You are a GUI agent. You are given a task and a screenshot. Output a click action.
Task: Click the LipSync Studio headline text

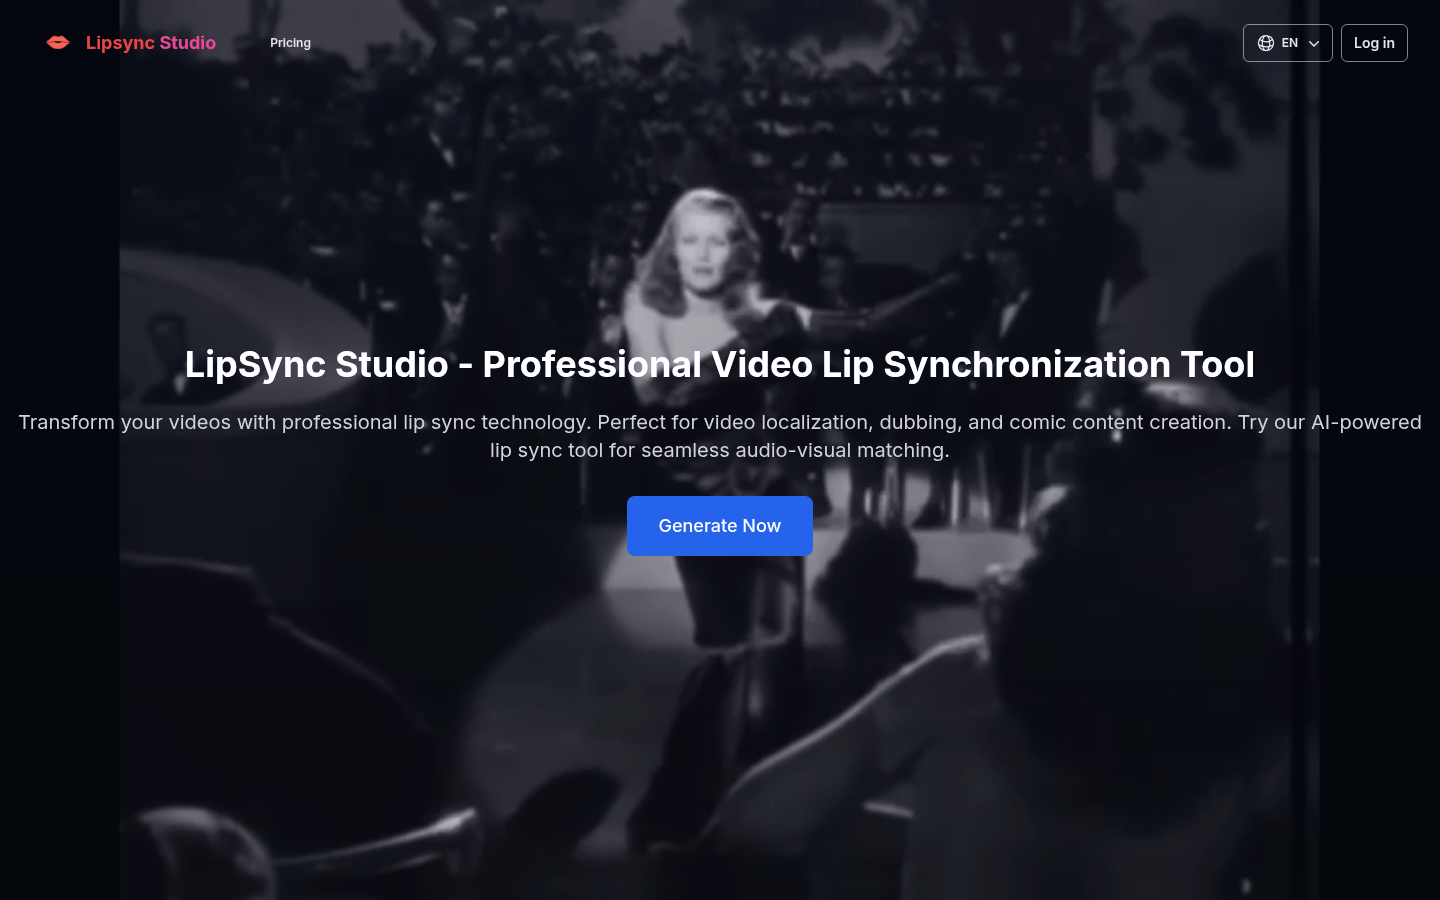point(720,364)
